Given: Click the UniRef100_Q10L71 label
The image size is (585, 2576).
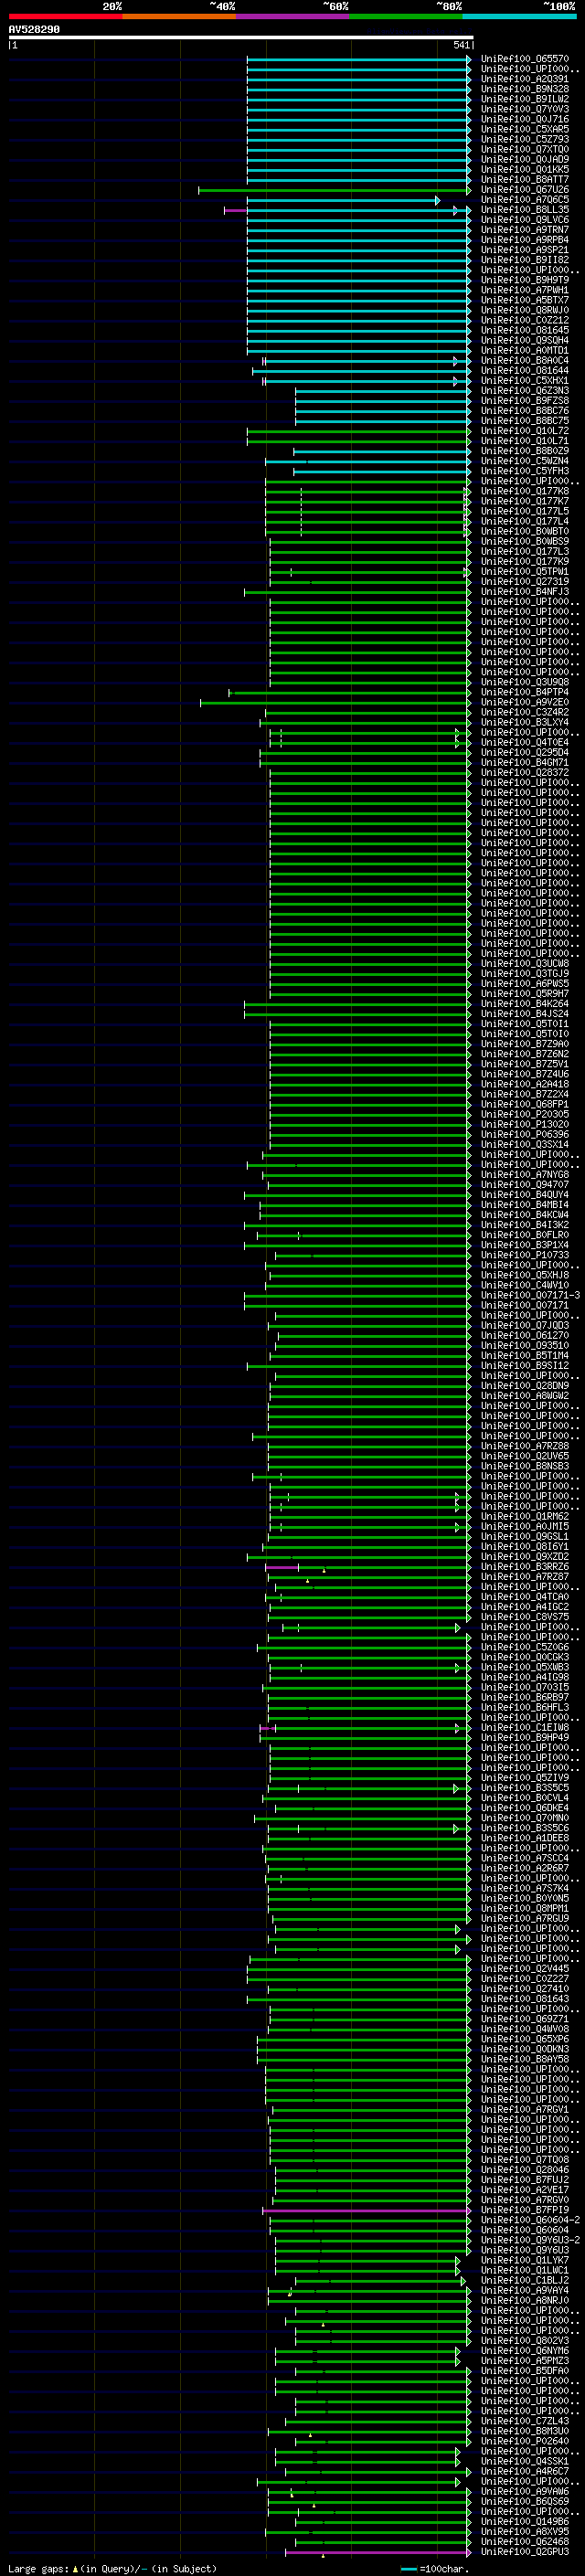Looking at the screenshot, I should coord(525,441).
